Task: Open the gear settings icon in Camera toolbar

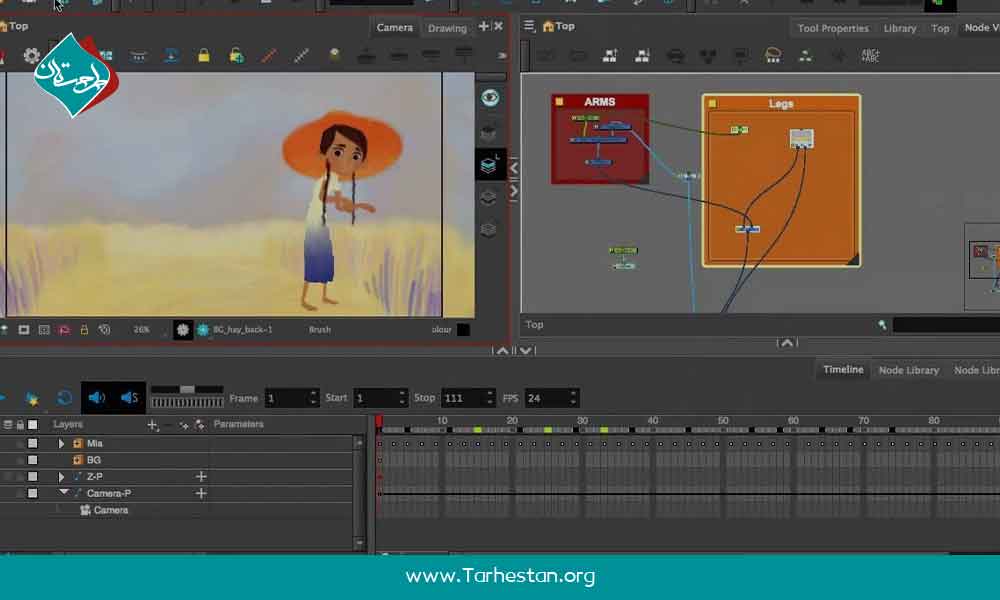Action: click(31, 56)
